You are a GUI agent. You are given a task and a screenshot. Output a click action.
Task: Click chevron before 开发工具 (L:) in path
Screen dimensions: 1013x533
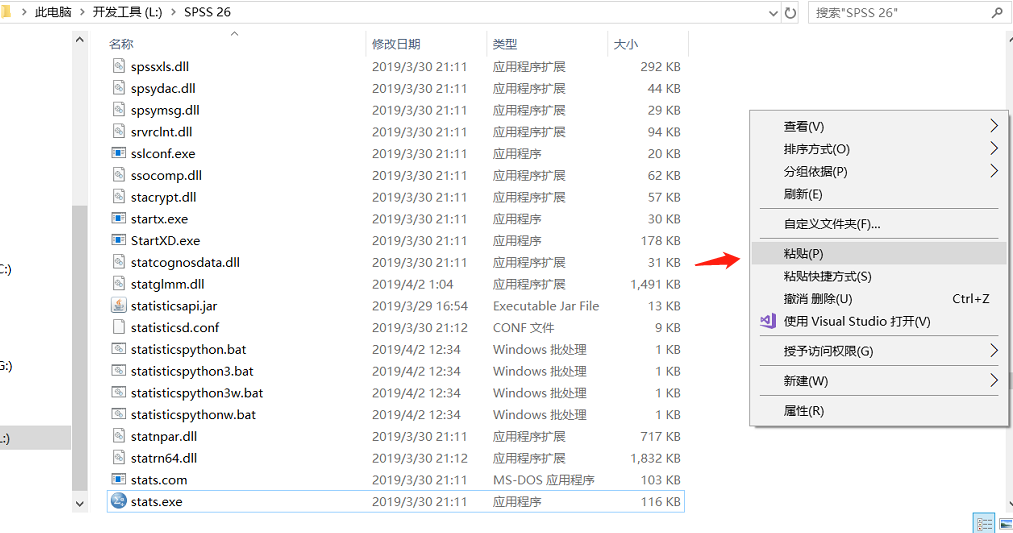pos(83,12)
